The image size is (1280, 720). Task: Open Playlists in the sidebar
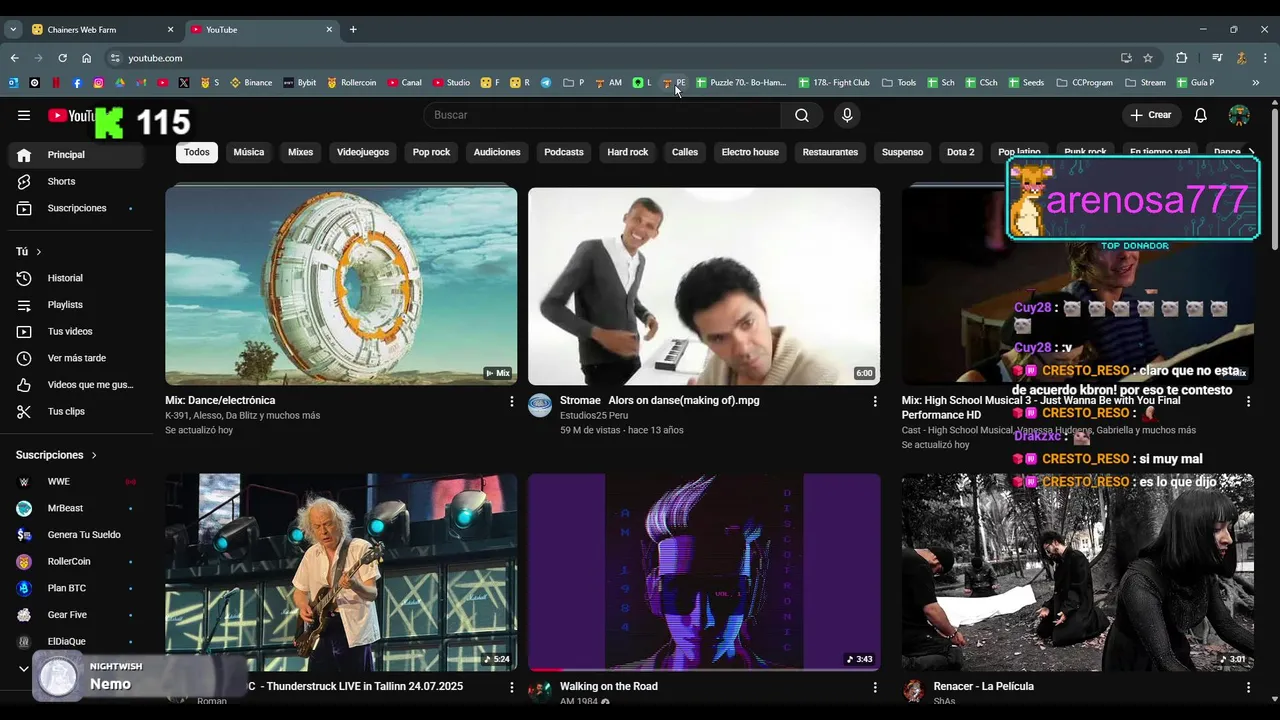coord(78,305)
